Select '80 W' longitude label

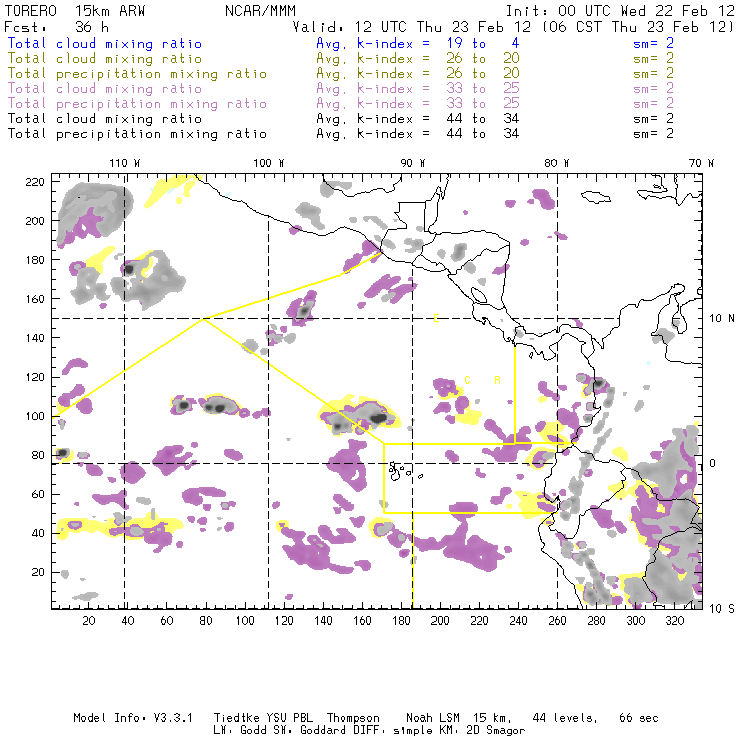pos(557,163)
